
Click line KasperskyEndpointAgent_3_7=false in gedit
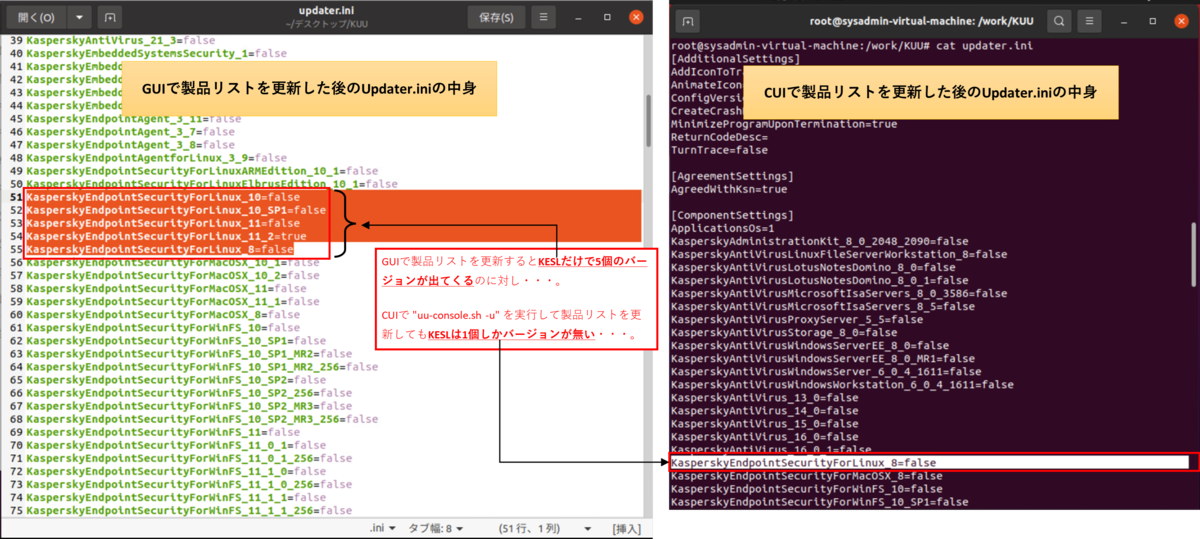click(x=130, y=131)
